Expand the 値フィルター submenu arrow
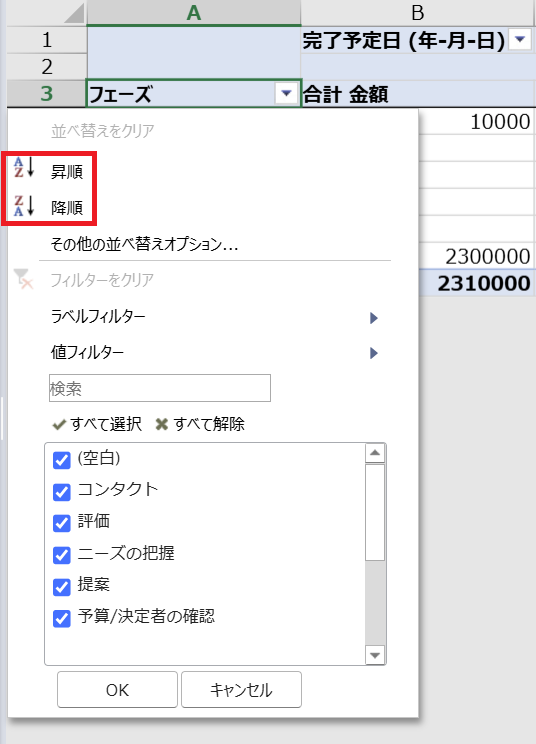Screen dimensions: 536x744 pyautogui.click(x=374, y=353)
